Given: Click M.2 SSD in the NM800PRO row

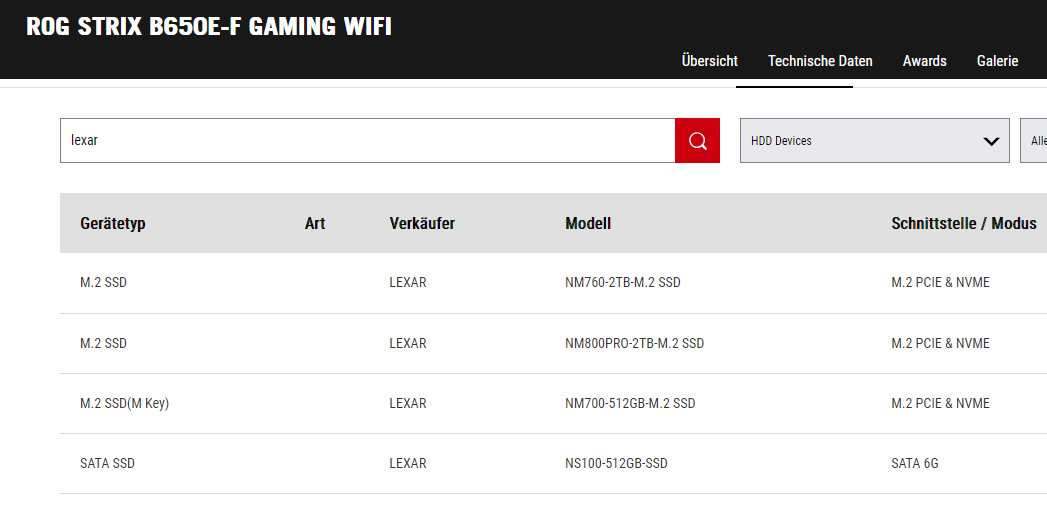Looking at the screenshot, I should [103, 343].
